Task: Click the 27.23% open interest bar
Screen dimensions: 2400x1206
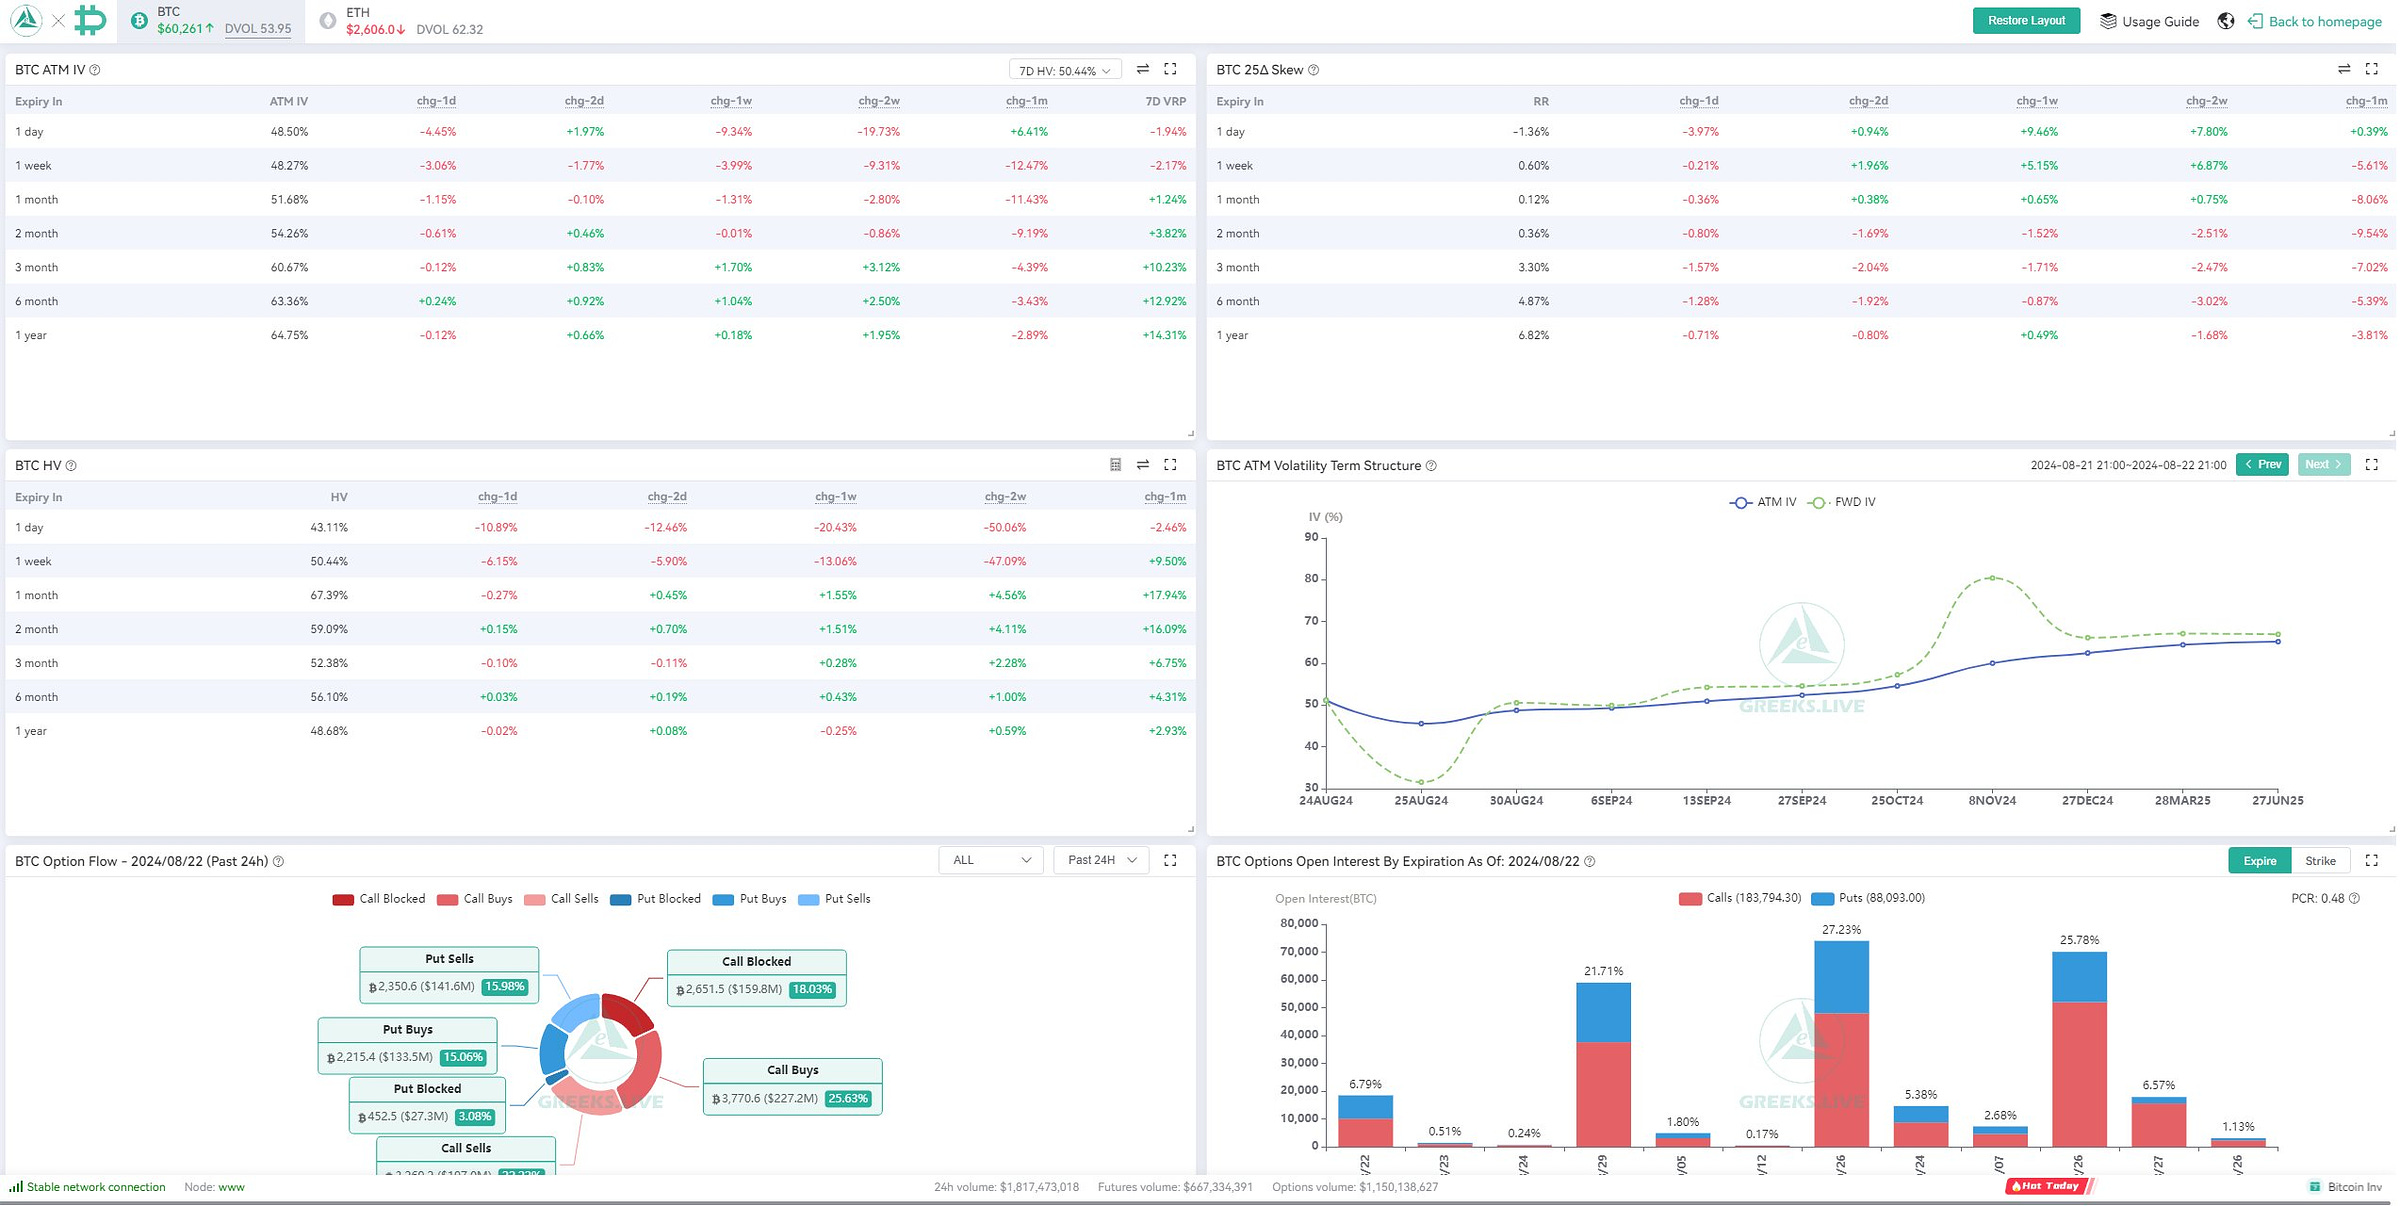Action: (x=1842, y=1044)
